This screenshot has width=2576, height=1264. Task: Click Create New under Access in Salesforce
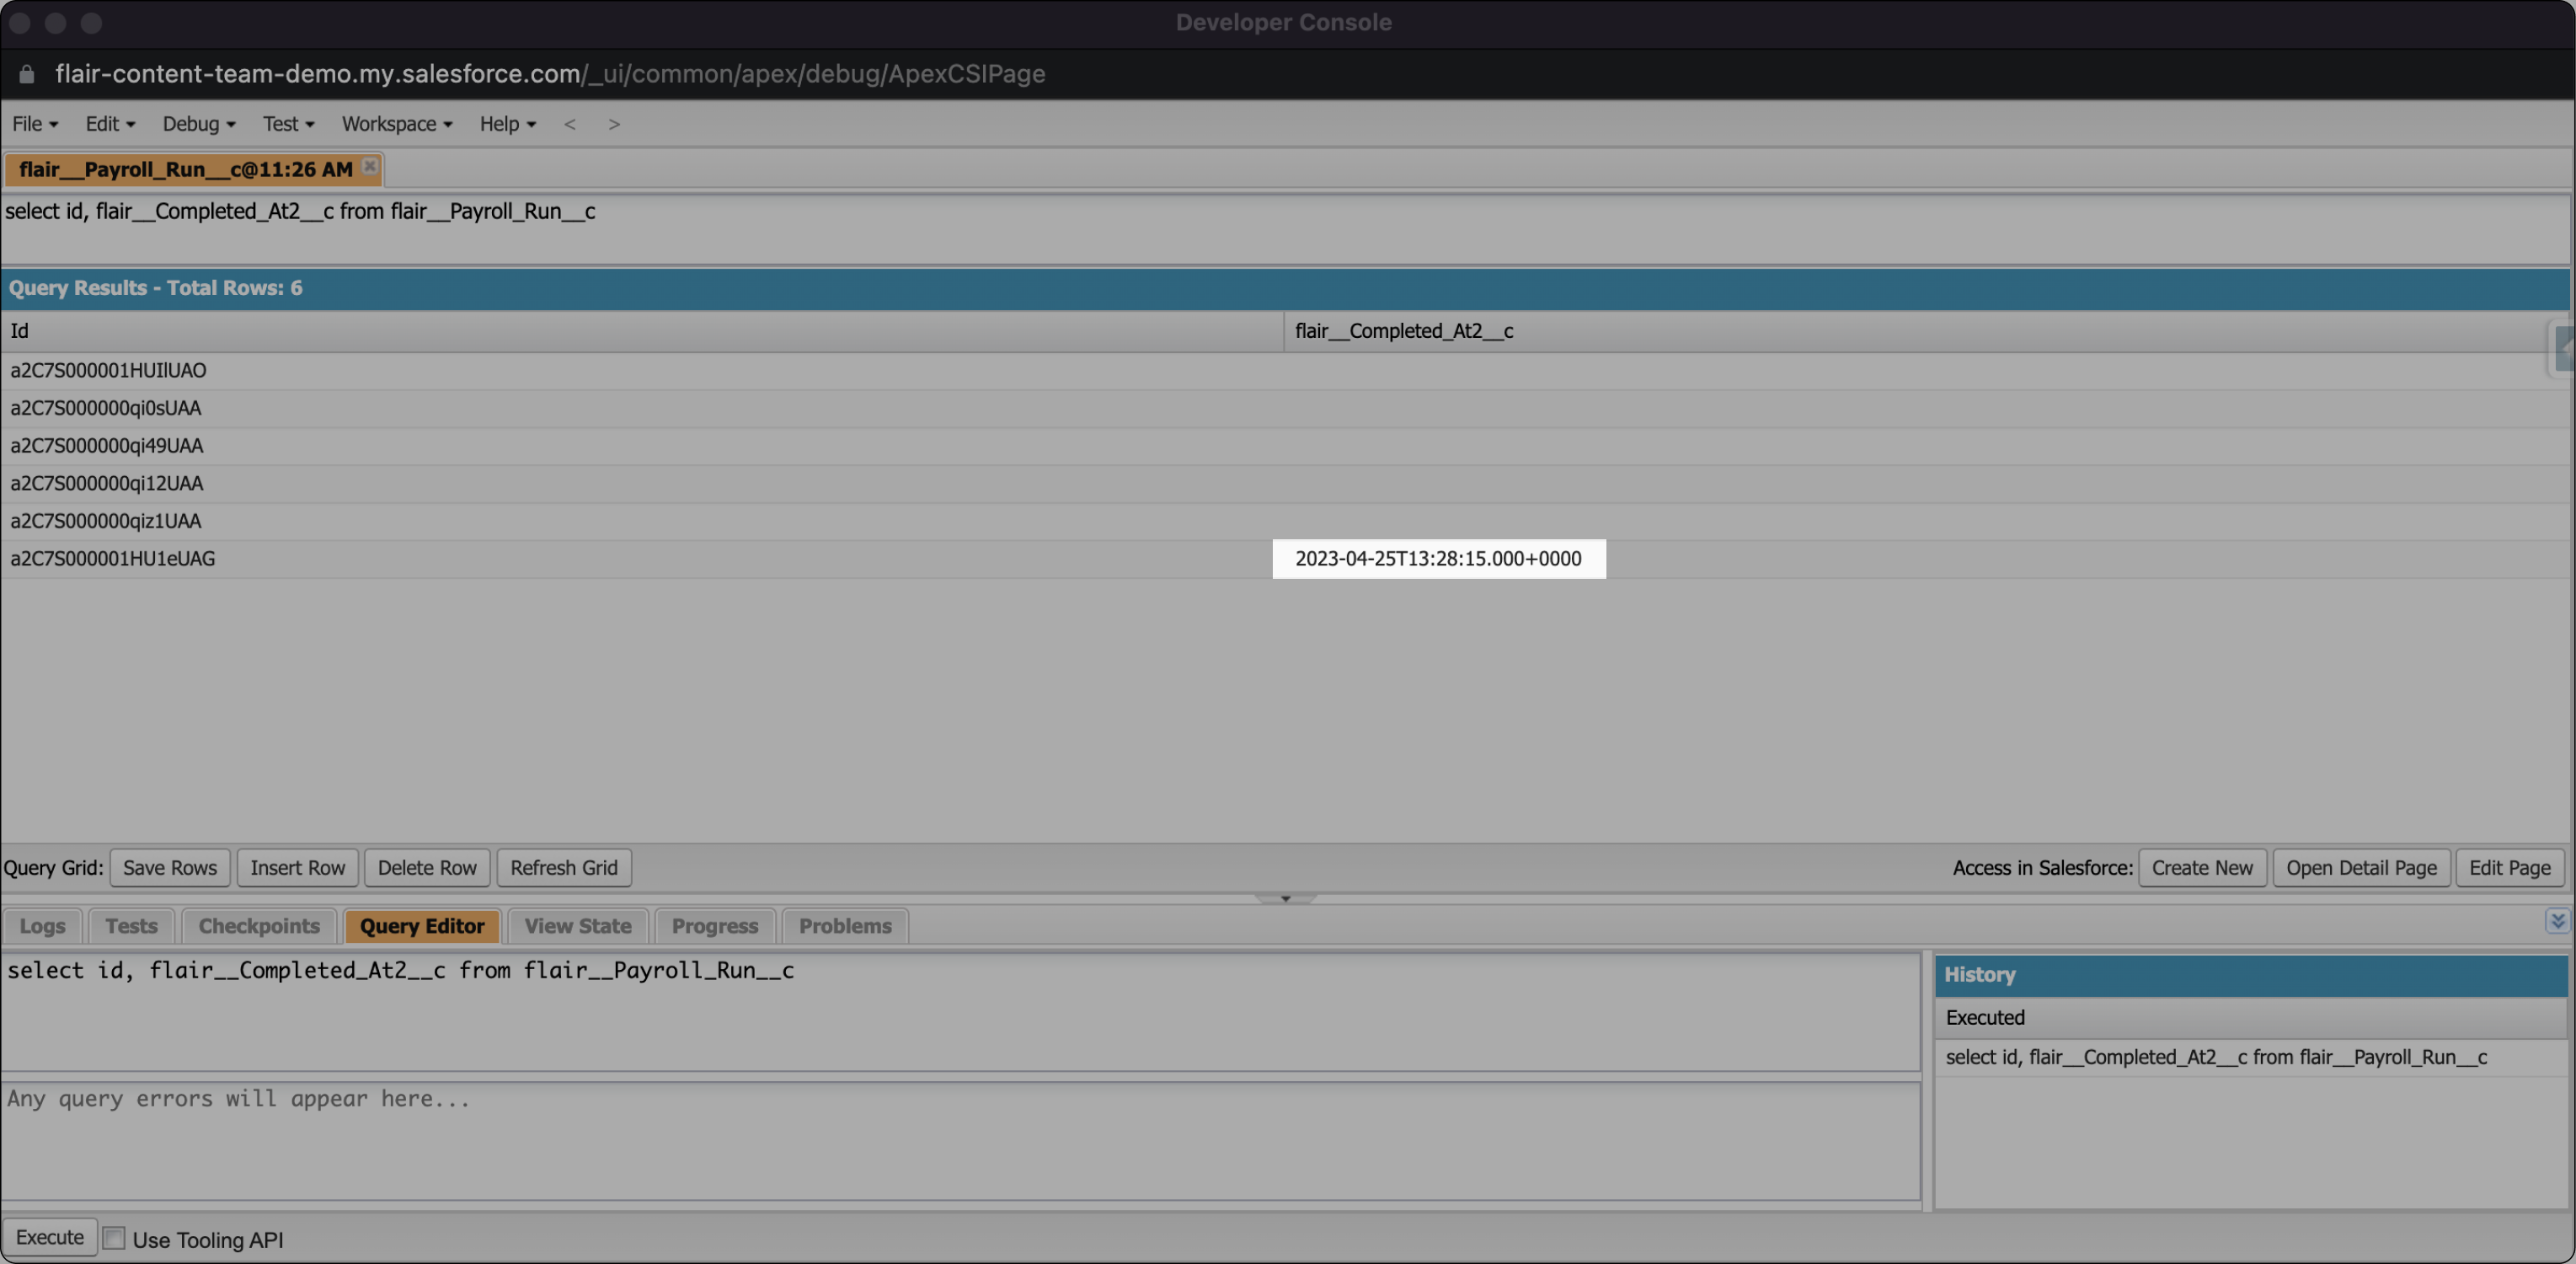(2202, 867)
